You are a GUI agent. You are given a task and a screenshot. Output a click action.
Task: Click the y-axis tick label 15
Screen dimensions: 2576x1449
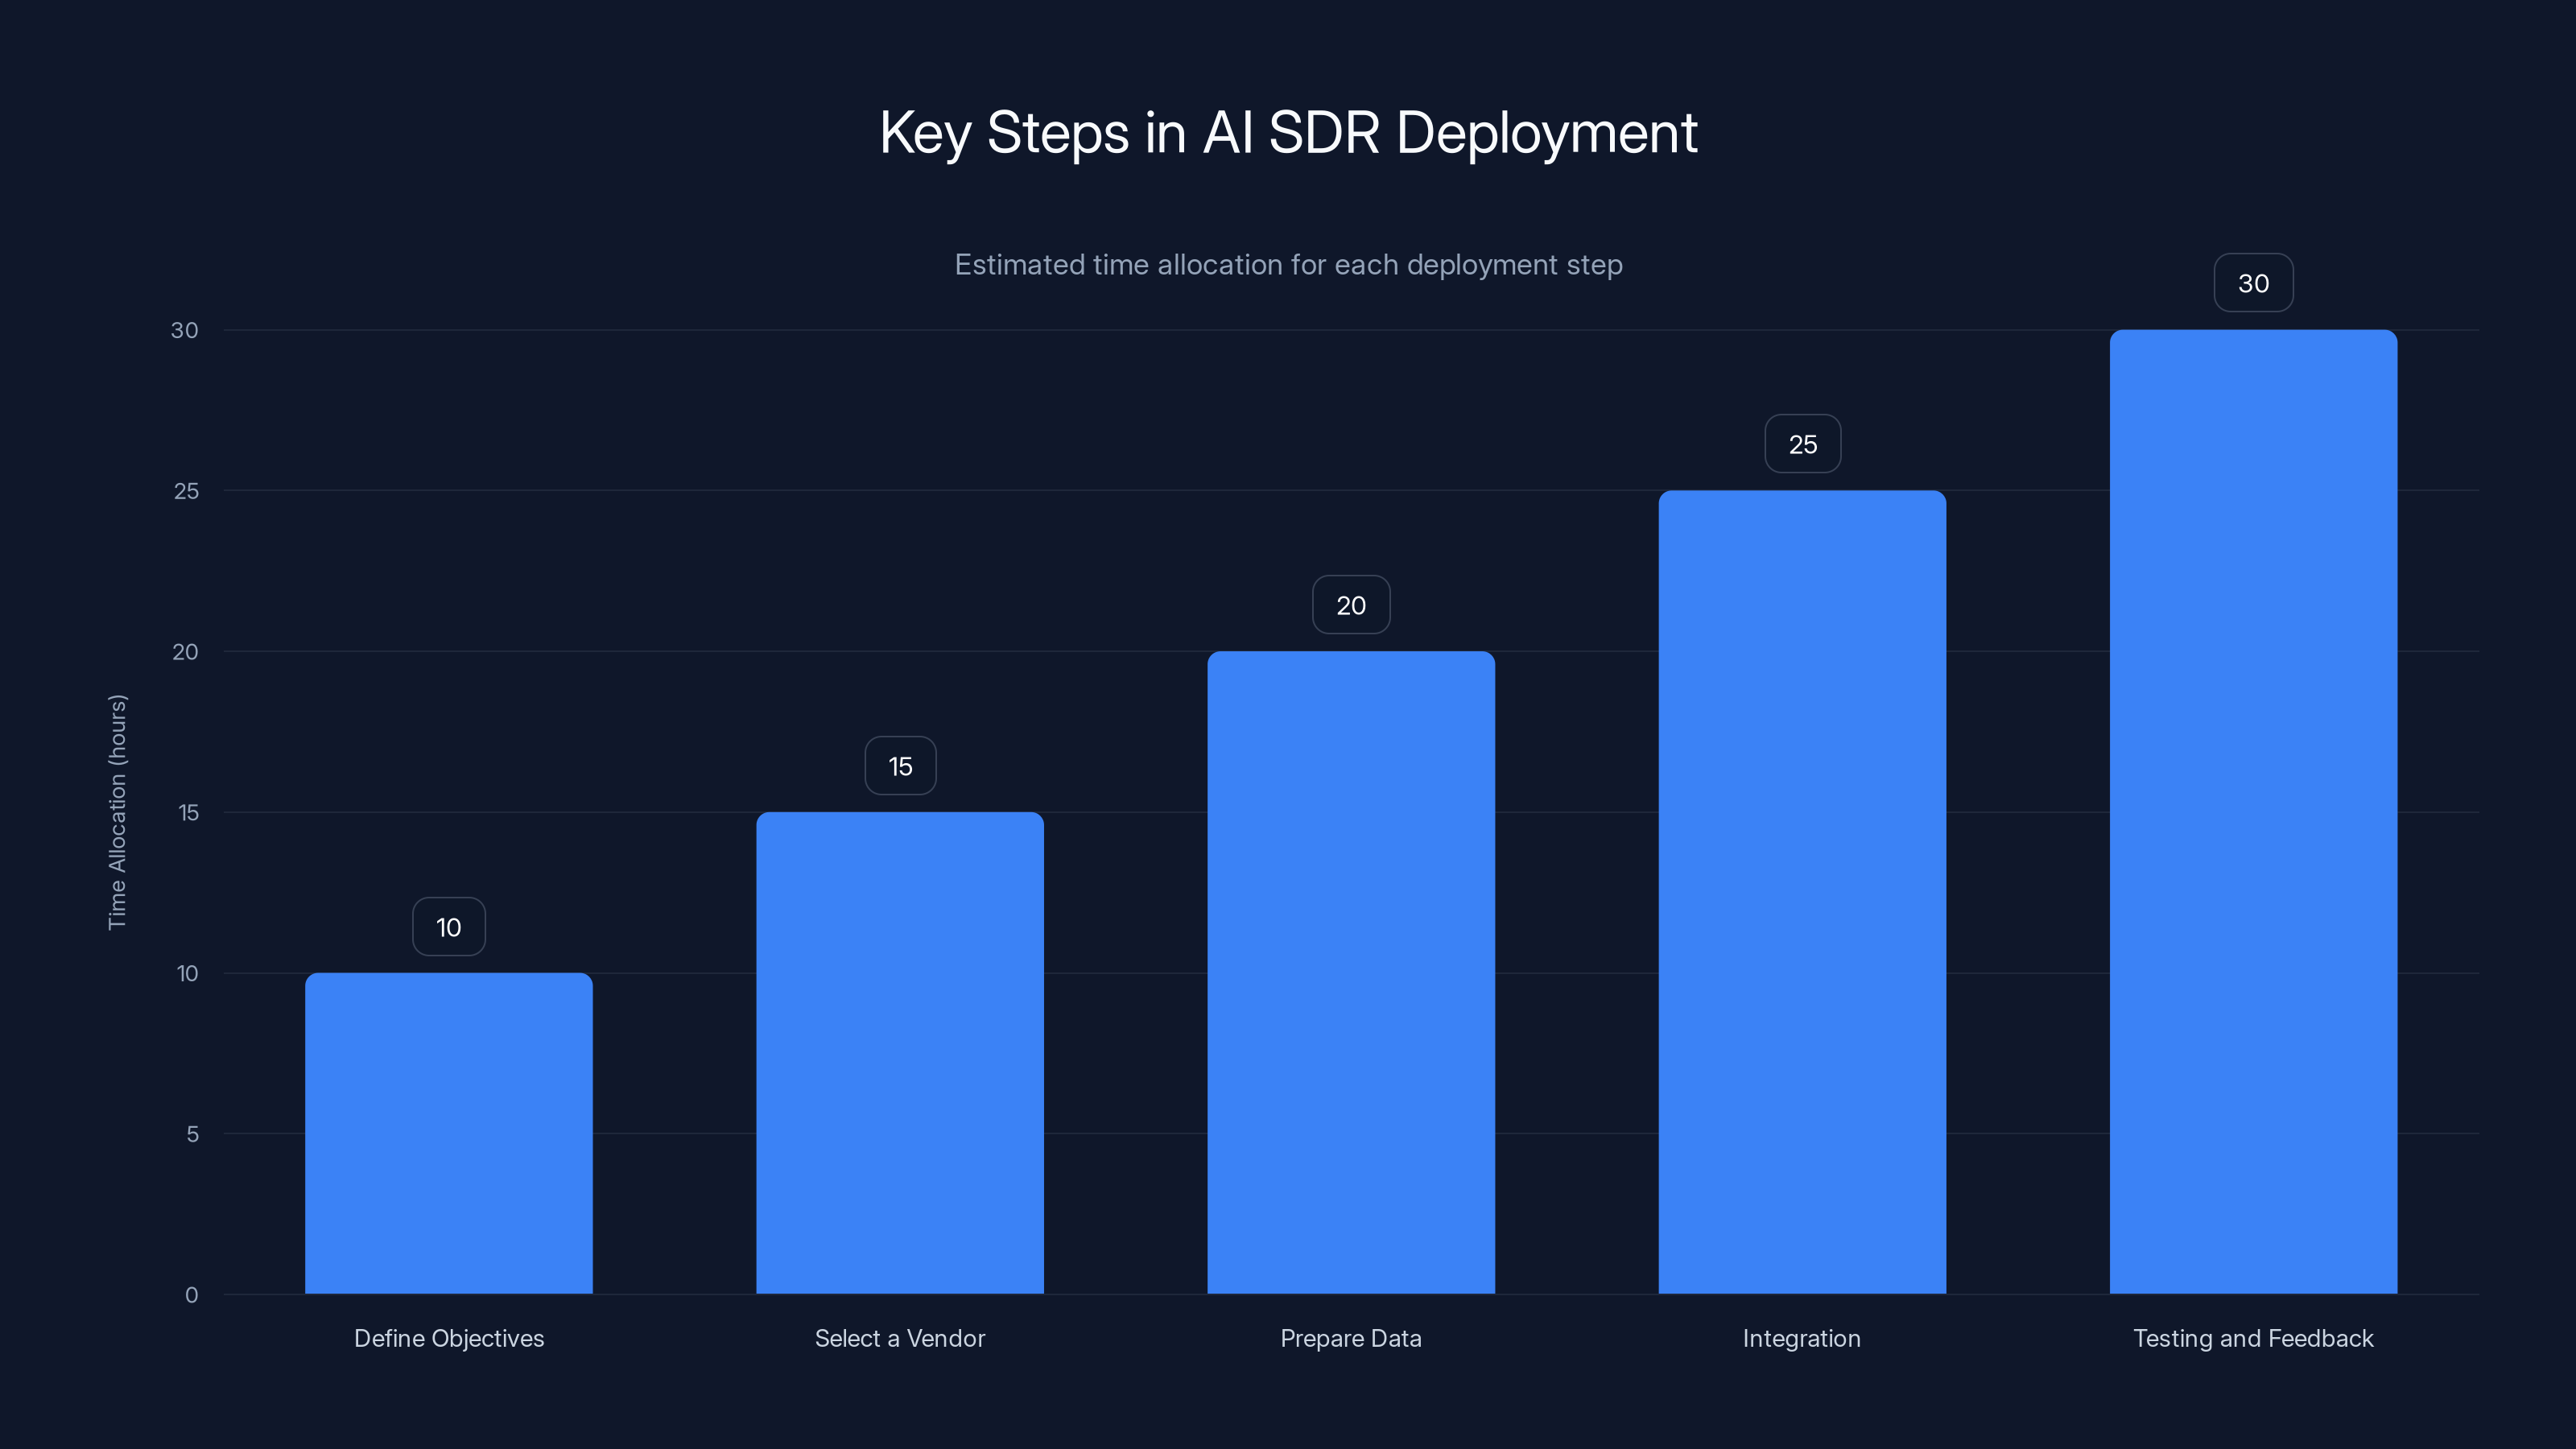pos(189,812)
